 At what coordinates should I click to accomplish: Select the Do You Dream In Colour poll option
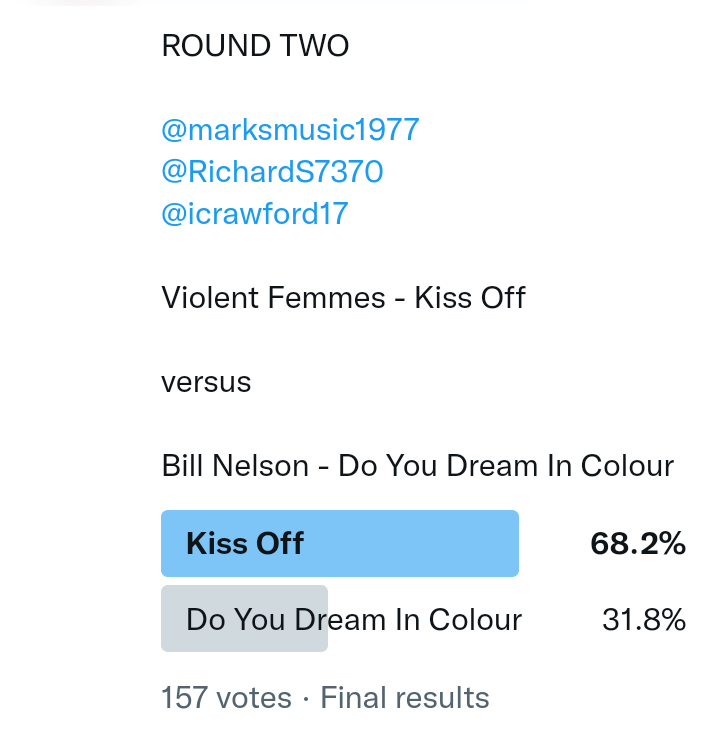coord(354,620)
